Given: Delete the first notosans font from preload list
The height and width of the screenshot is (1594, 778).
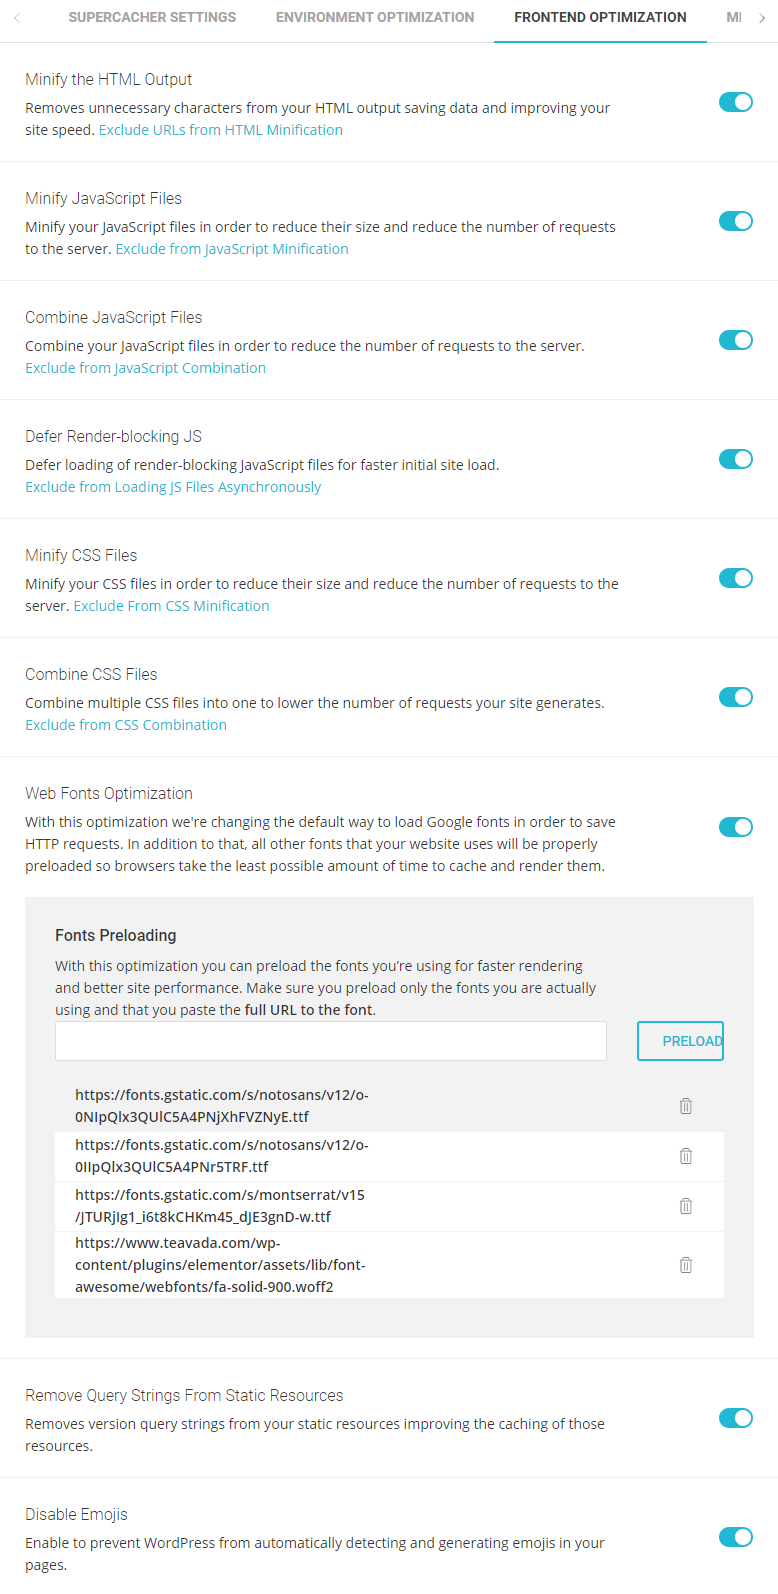Looking at the screenshot, I should coord(685,1105).
